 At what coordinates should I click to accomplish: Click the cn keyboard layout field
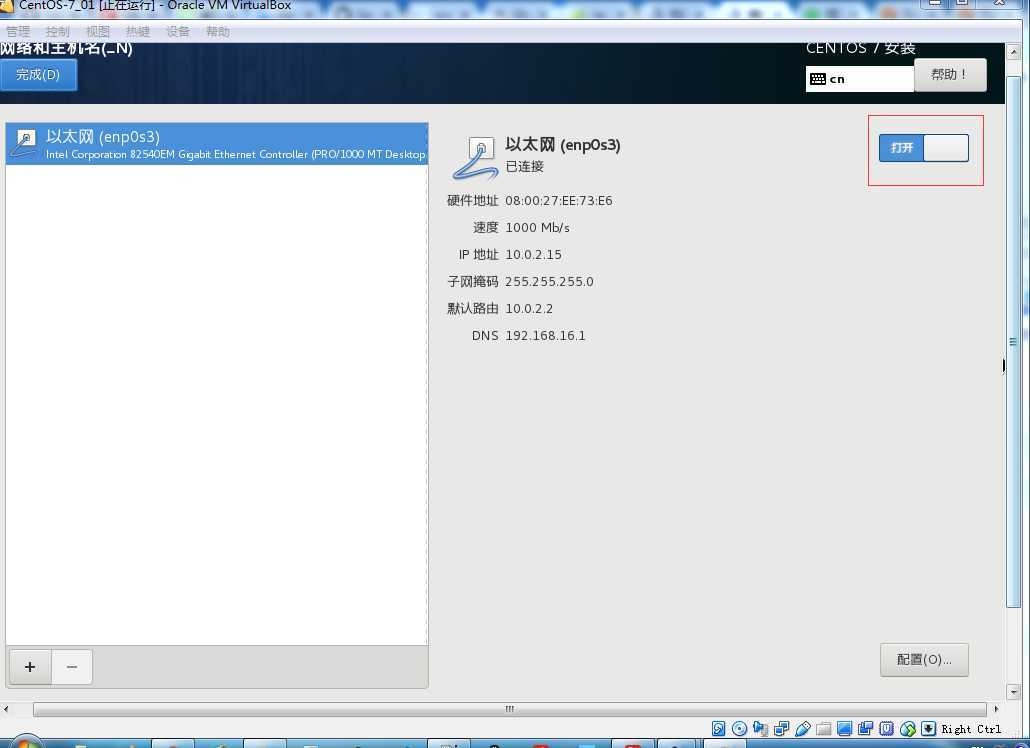(x=860, y=79)
